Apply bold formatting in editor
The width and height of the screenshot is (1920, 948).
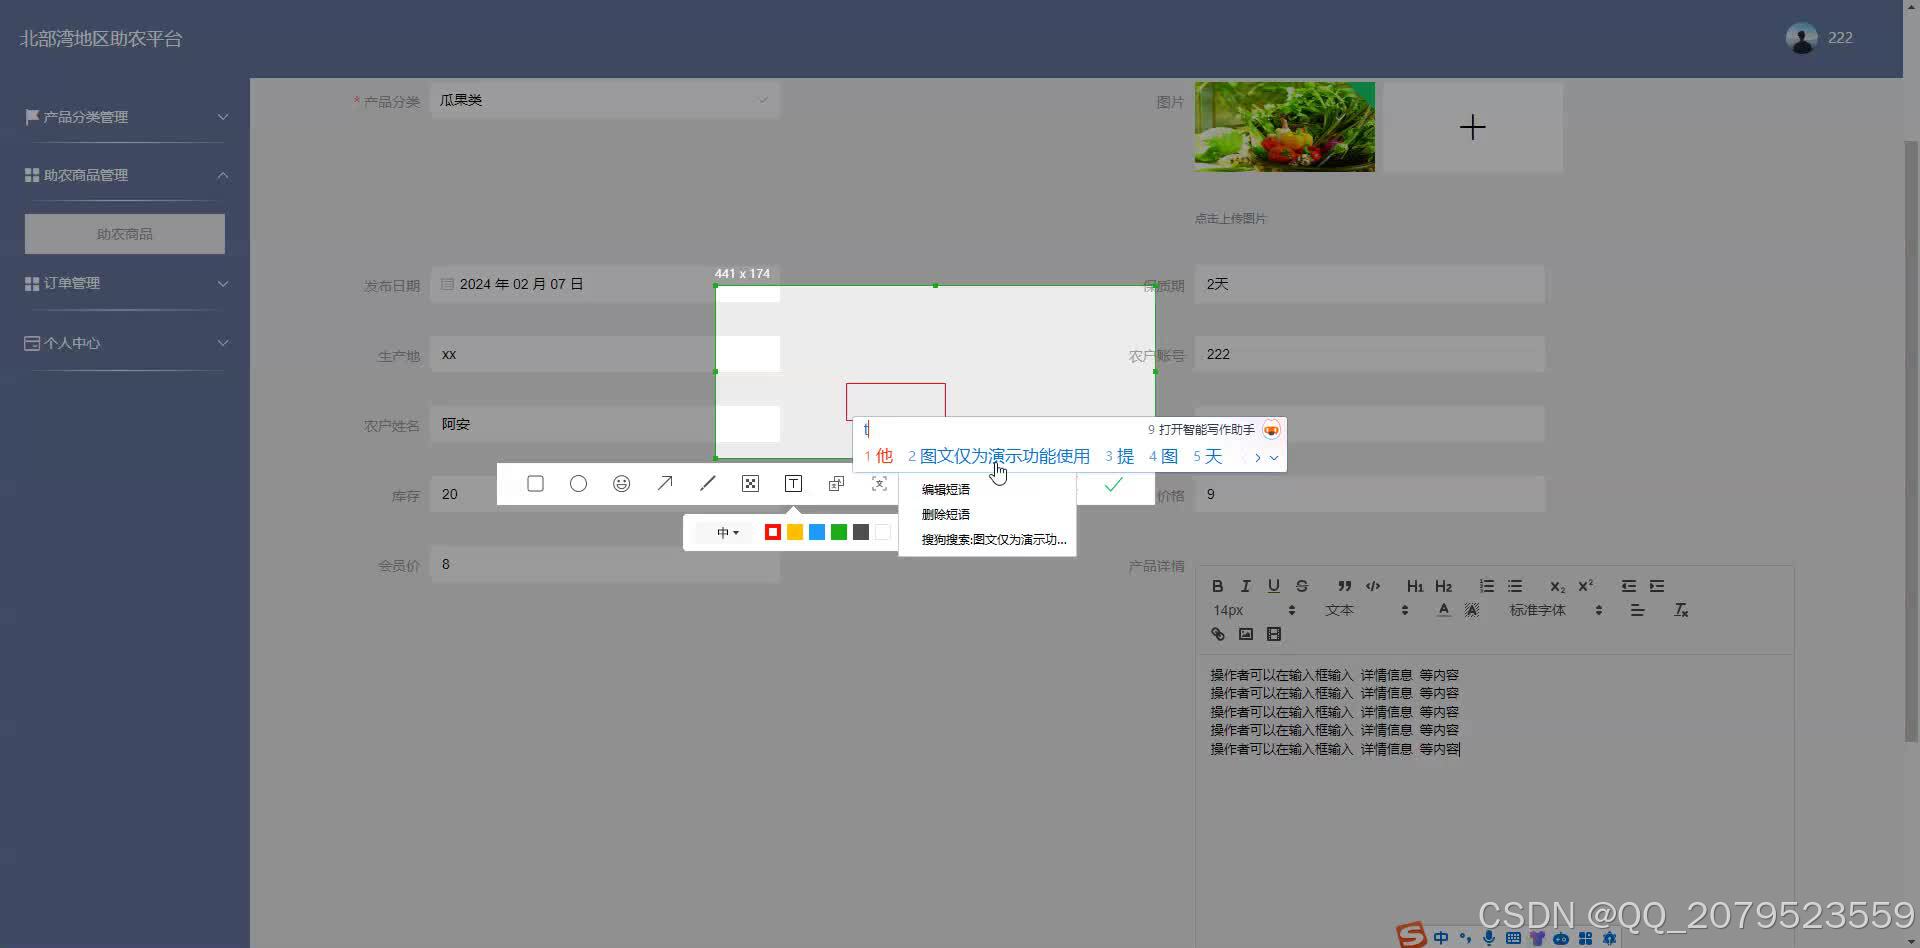(1217, 586)
